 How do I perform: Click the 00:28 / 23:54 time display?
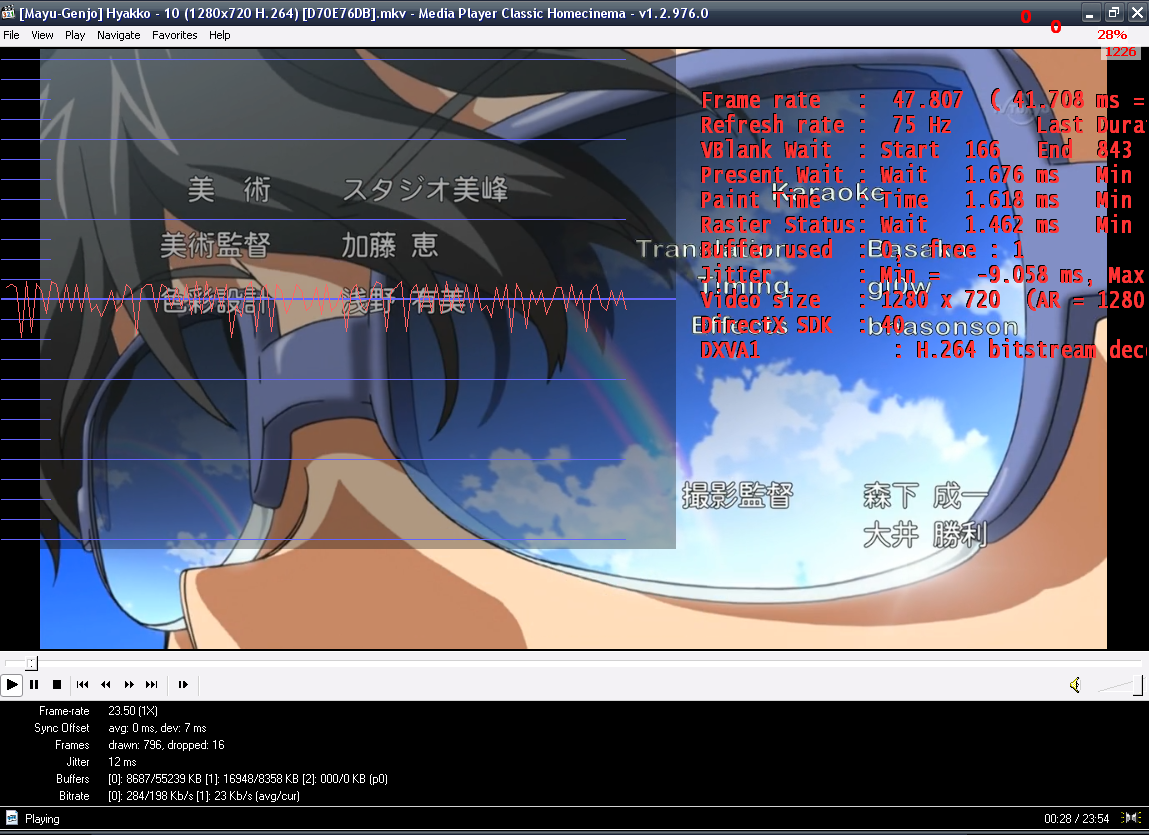point(1077,819)
